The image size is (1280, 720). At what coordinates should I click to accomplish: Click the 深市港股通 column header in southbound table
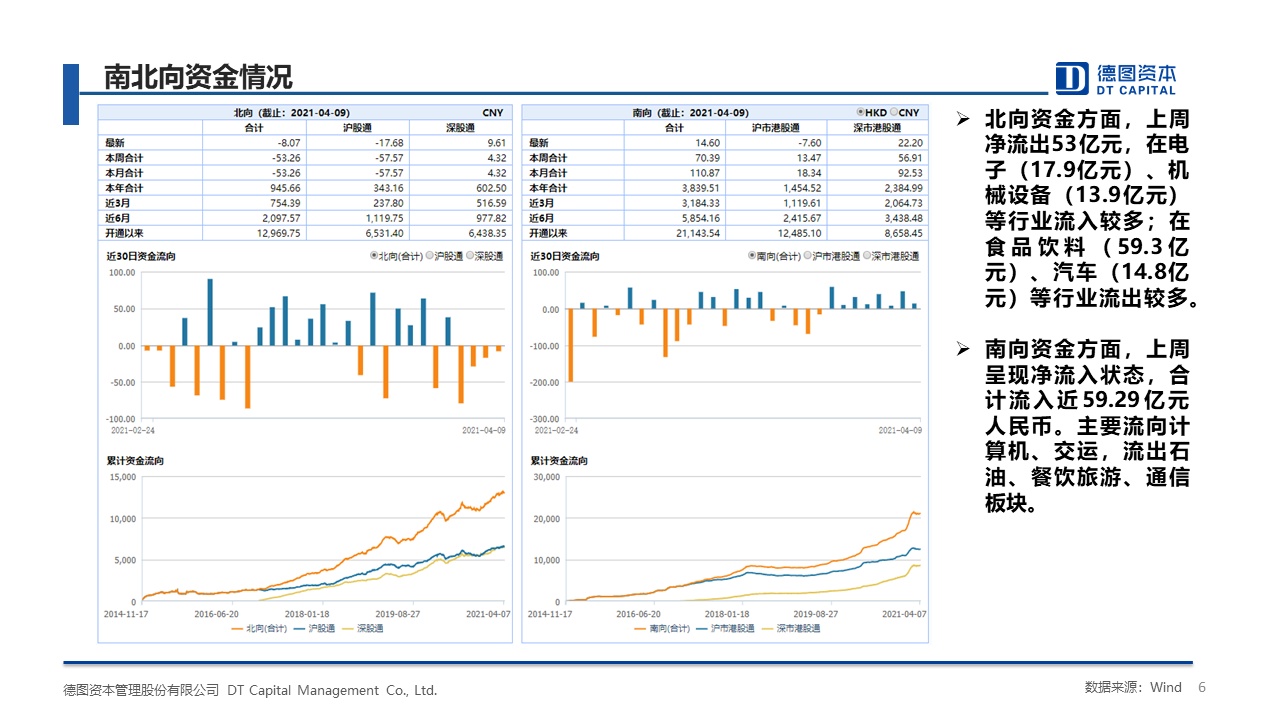click(x=876, y=128)
